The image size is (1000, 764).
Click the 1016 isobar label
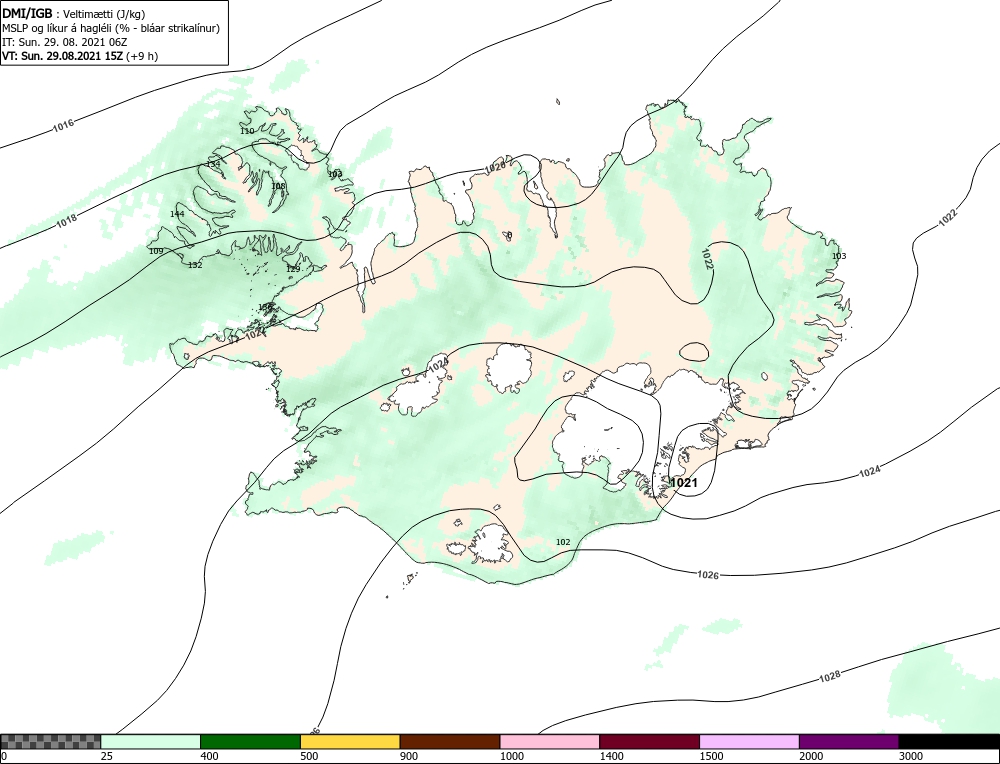click(63, 125)
